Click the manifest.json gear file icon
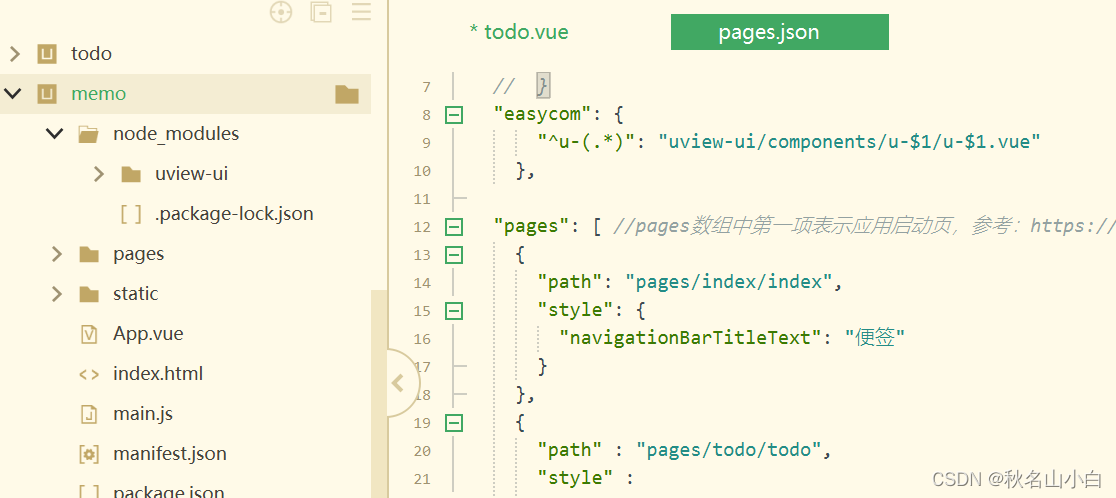The image size is (1116, 498). (88, 454)
